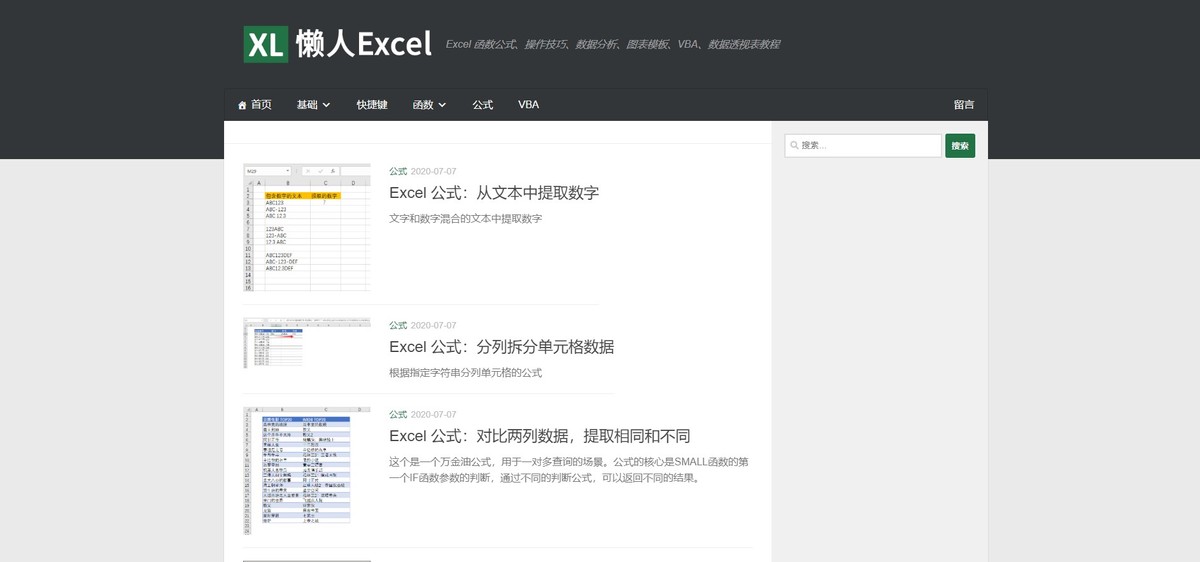This screenshot has height=562, width=1200.
Task: Expand the 基础 menu dropdown
Action: (x=313, y=105)
